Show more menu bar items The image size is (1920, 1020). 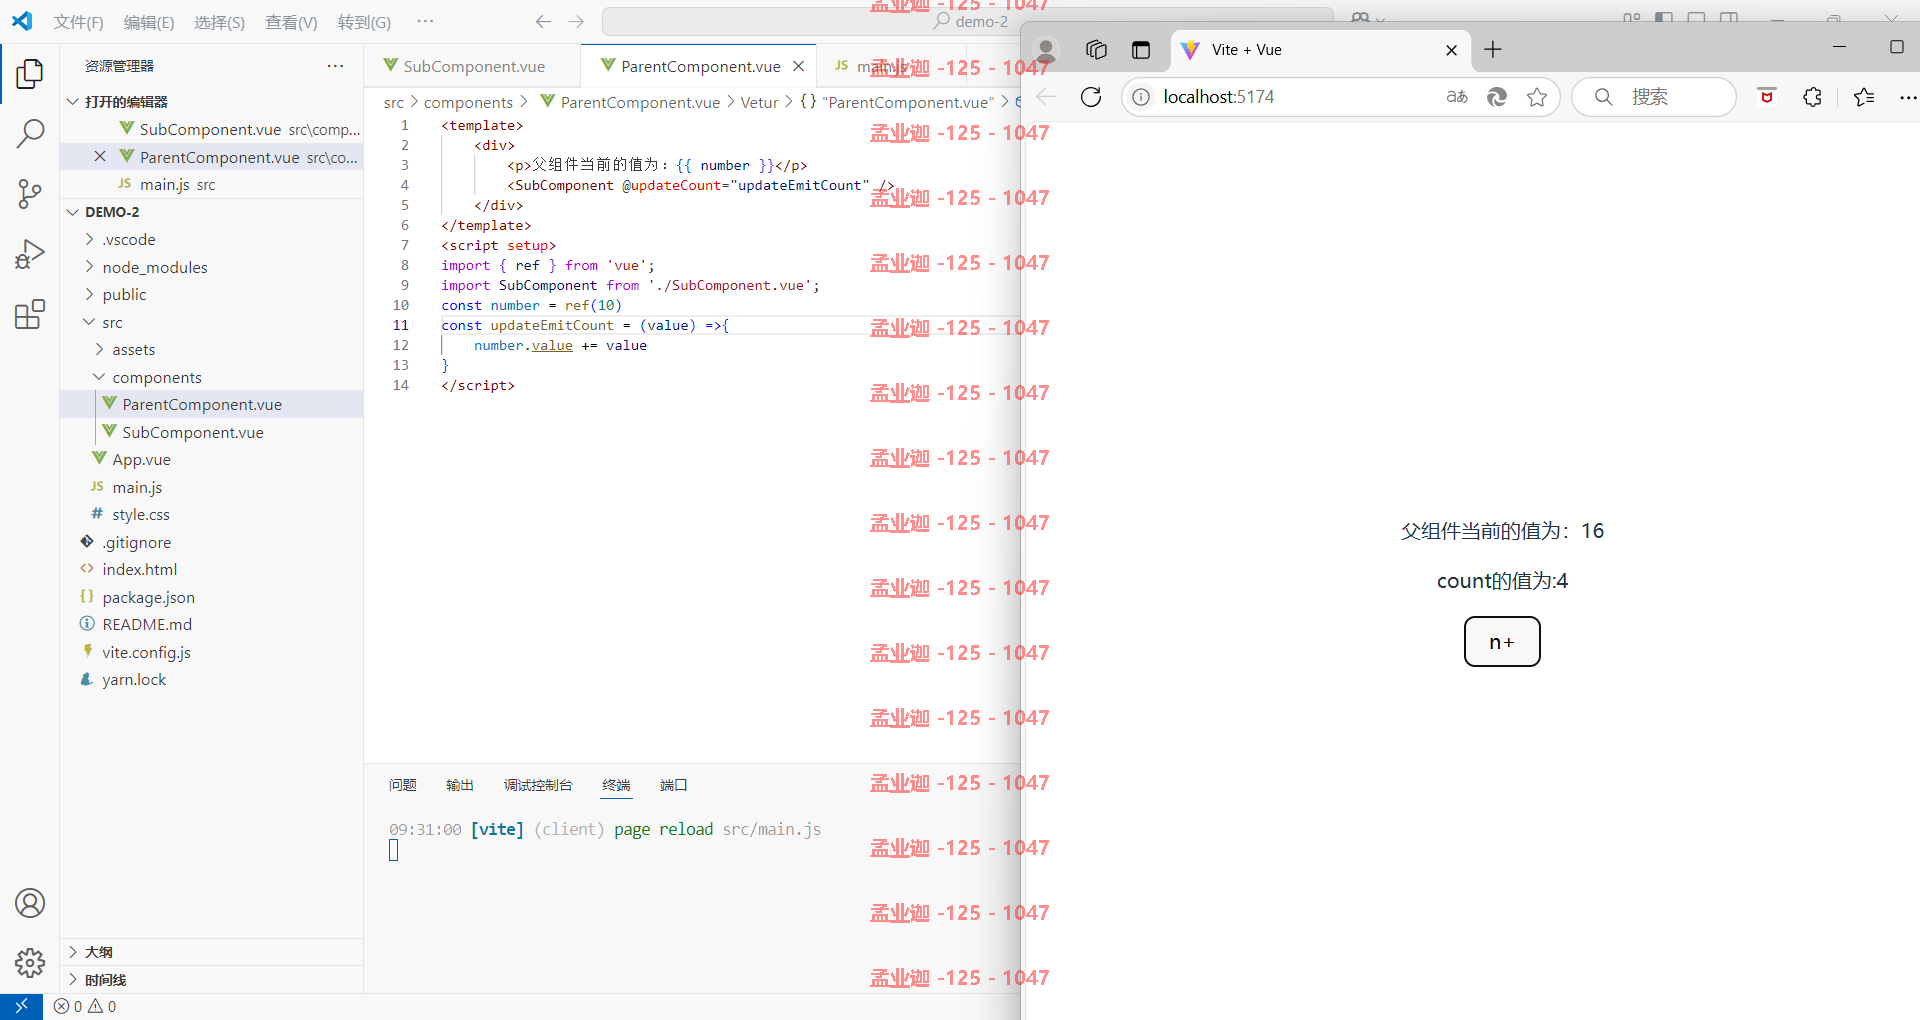(425, 21)
